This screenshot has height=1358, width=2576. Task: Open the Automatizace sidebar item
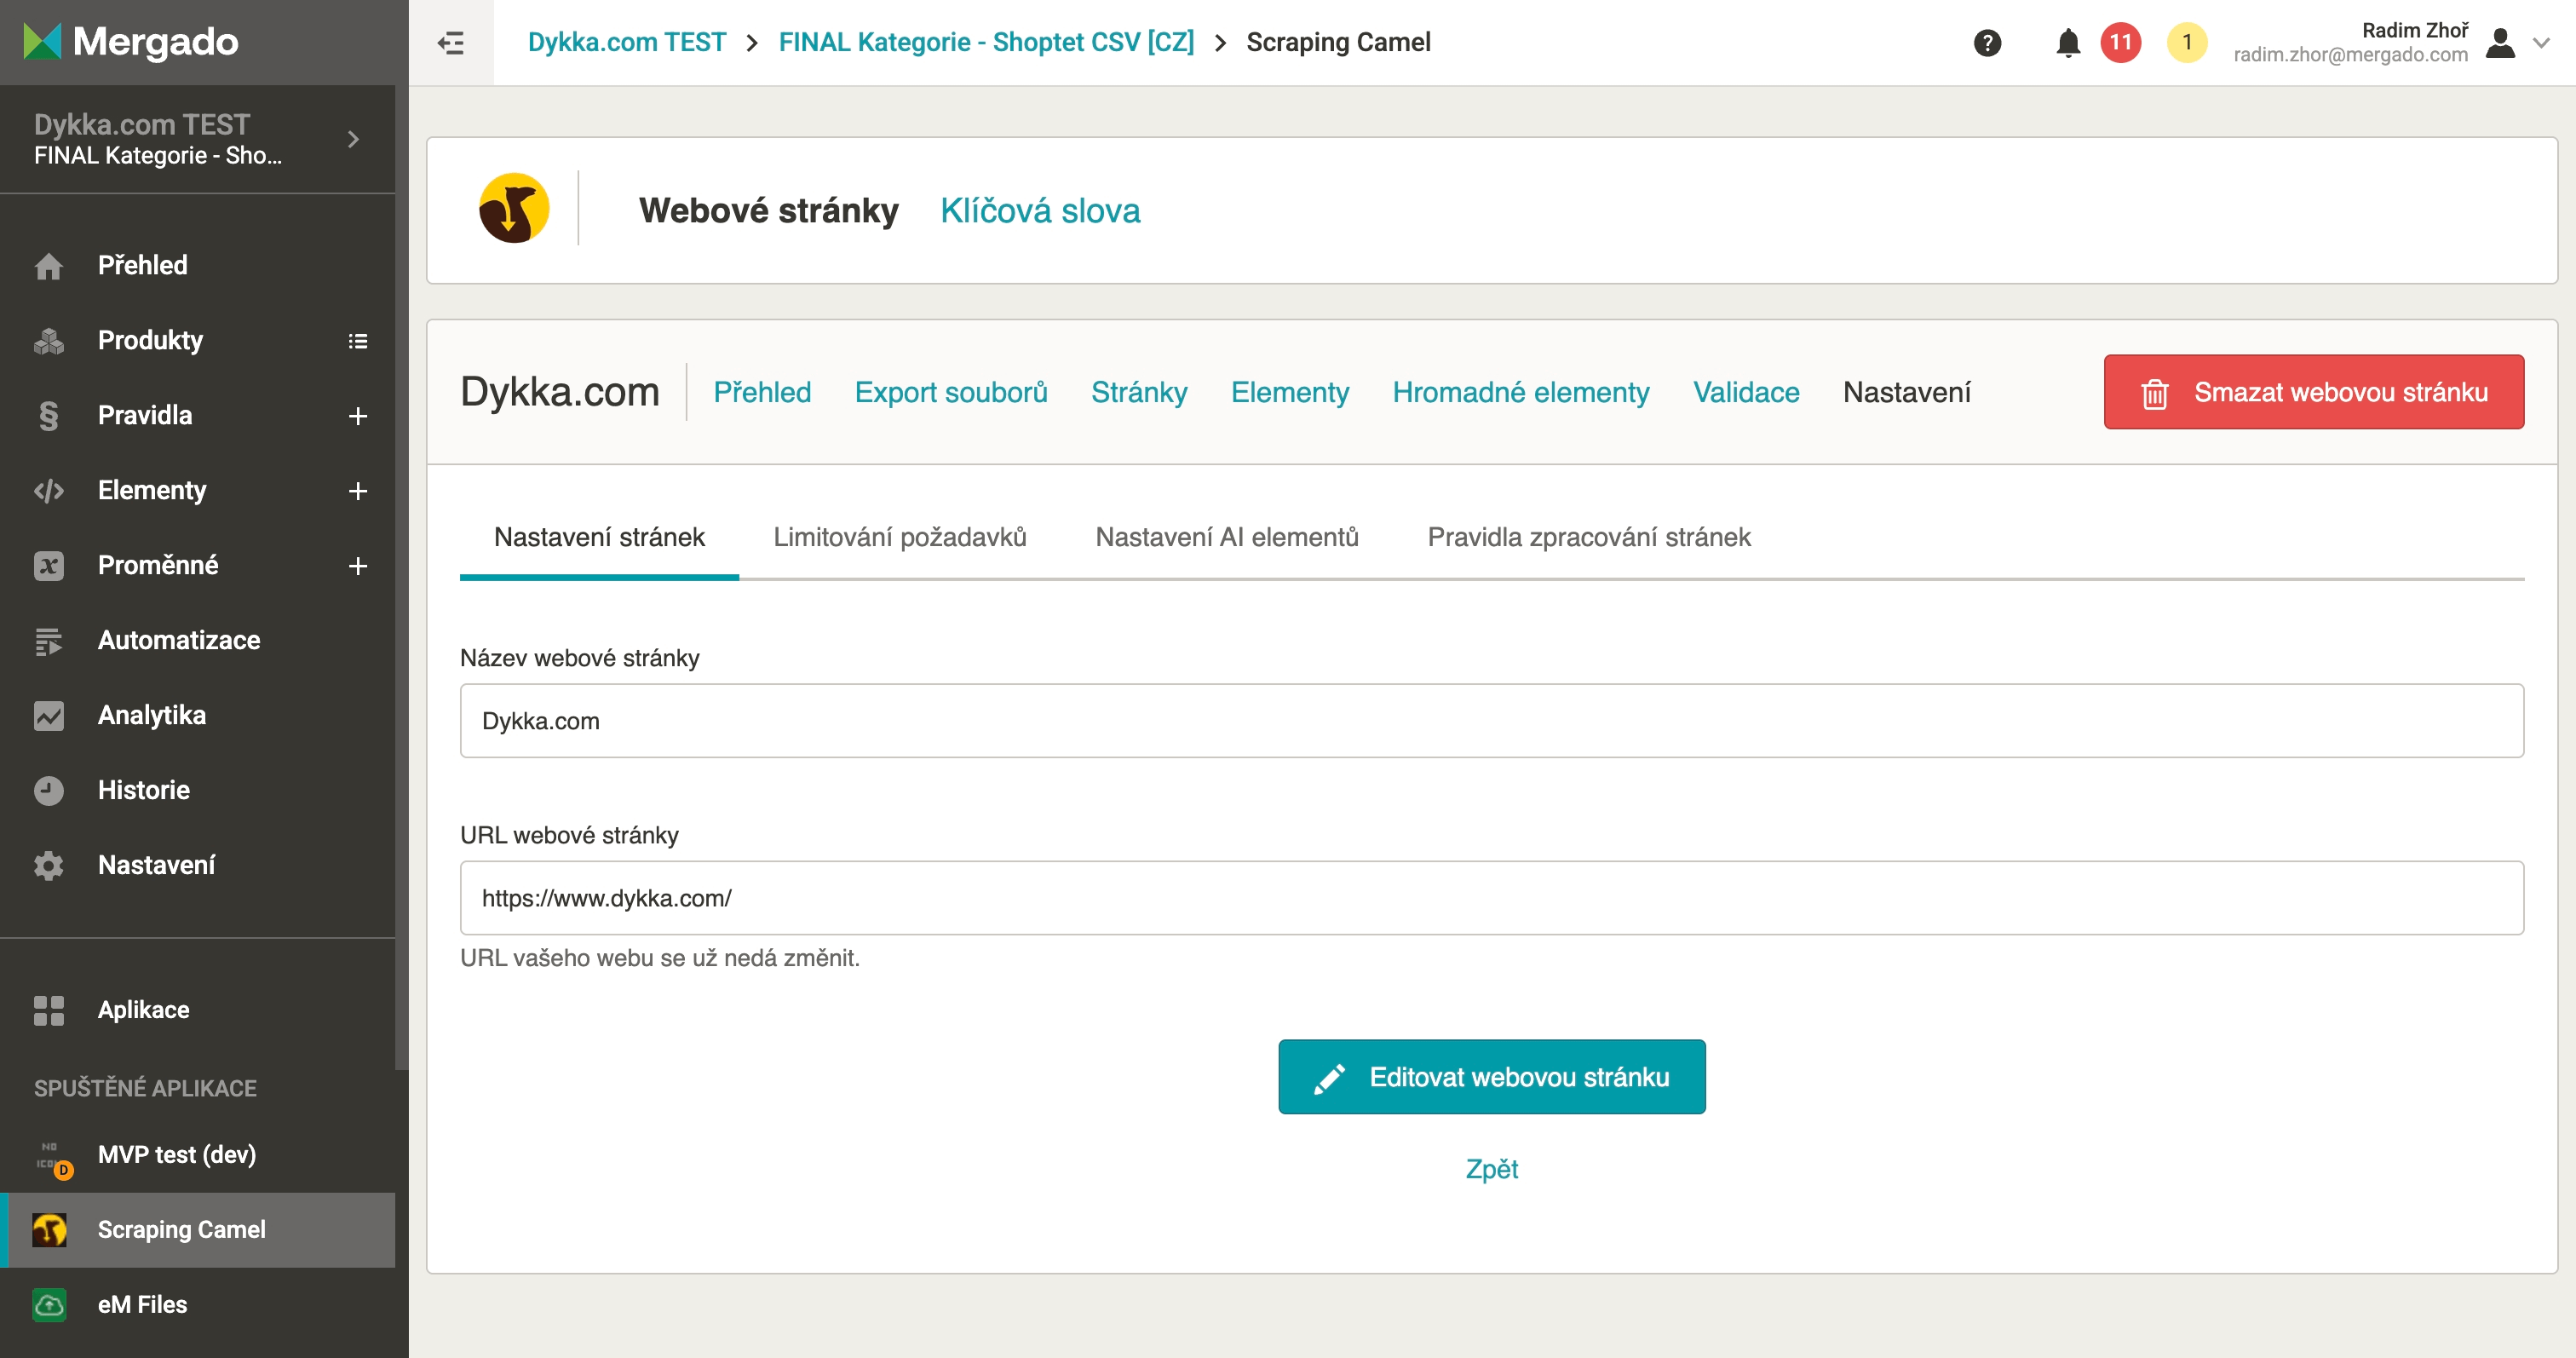pyautogui.click(x=178, y=640)
